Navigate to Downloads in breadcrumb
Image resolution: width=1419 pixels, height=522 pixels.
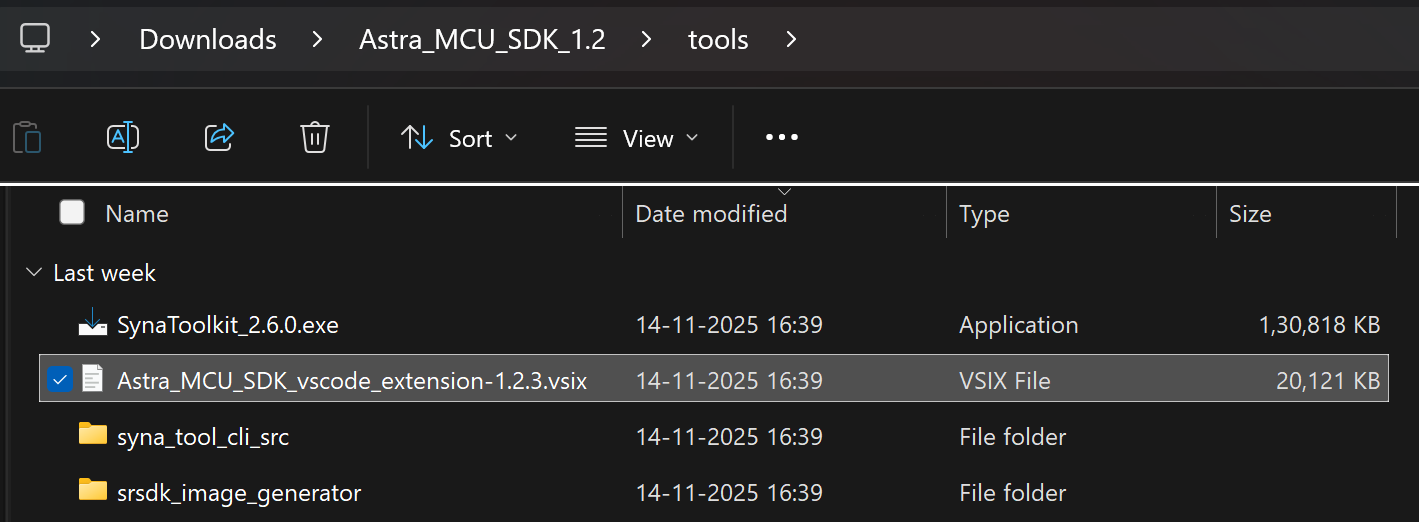click(207, 40)
